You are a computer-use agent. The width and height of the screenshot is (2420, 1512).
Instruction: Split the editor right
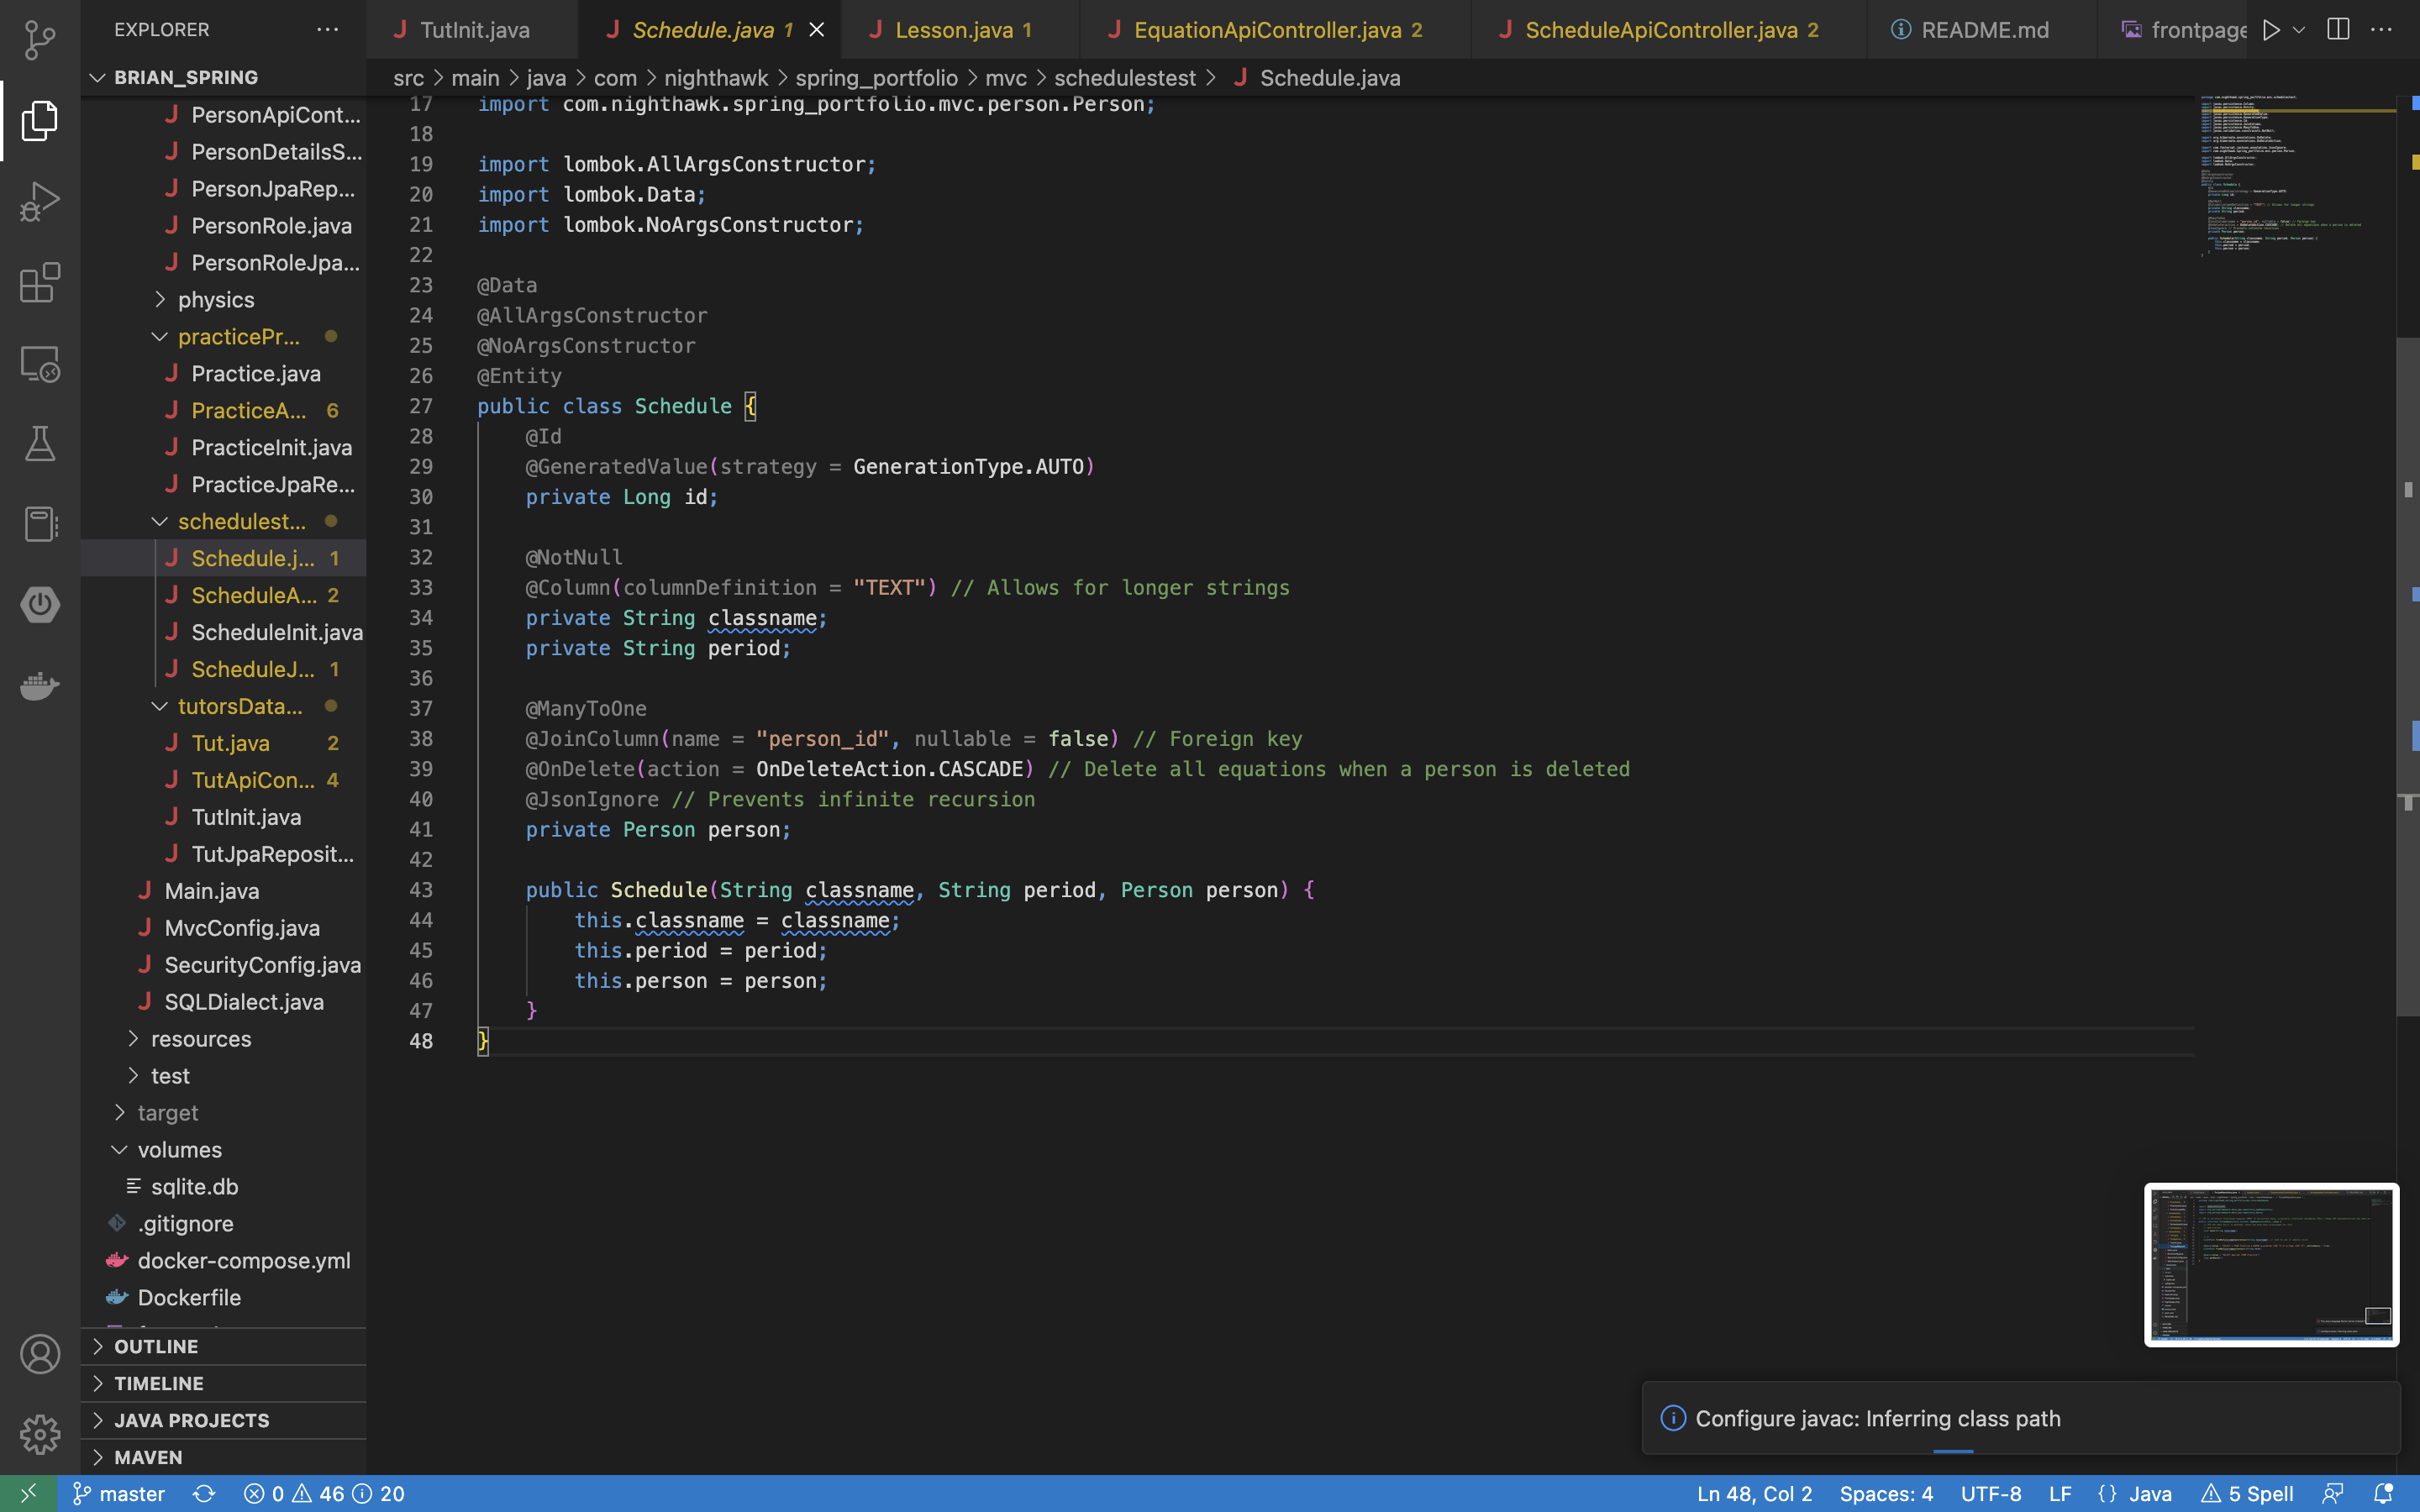(x=2338, y=30)
